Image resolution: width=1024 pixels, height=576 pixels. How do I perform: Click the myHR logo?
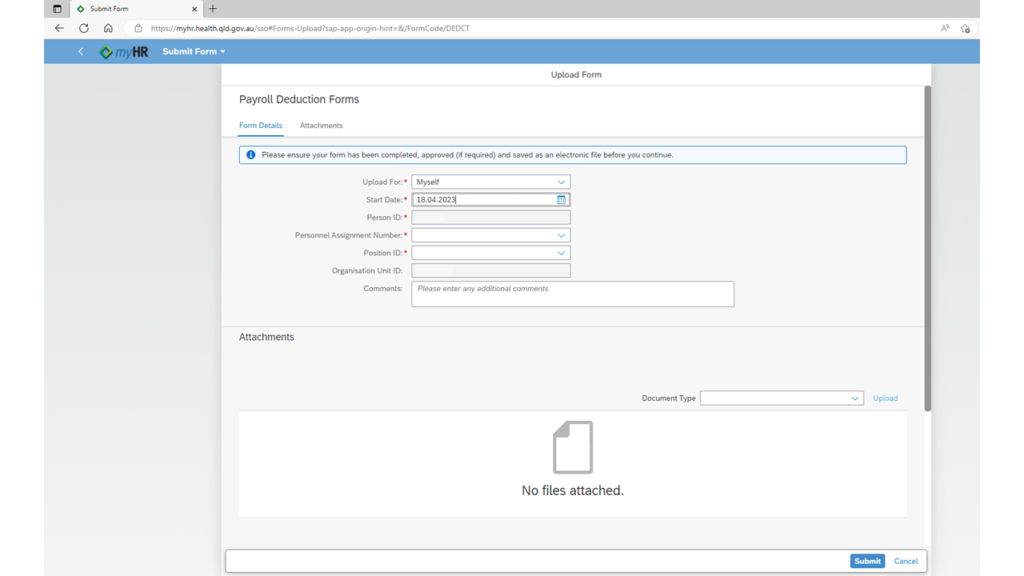pyautogui.click(x=124, y=52)
